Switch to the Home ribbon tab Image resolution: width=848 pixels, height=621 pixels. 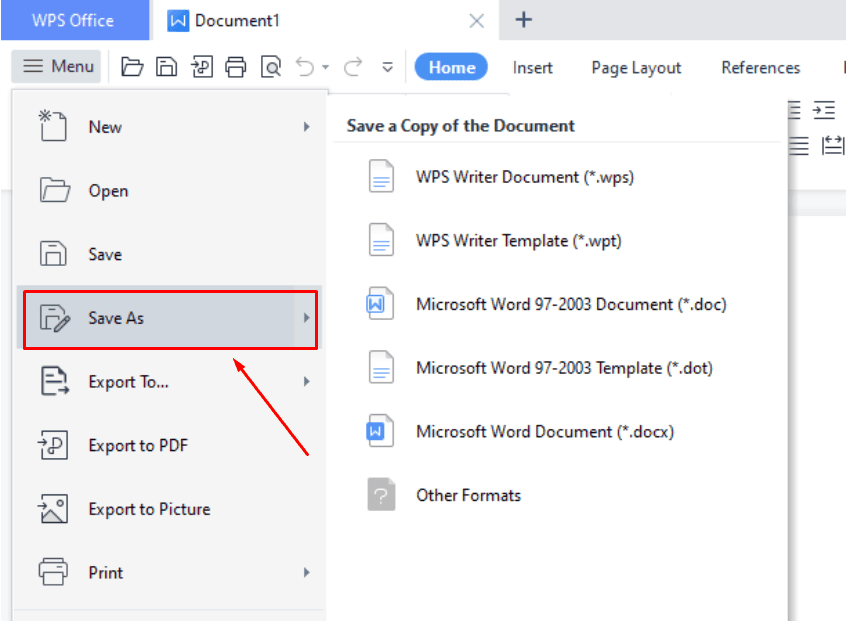(x=452, y=67)
